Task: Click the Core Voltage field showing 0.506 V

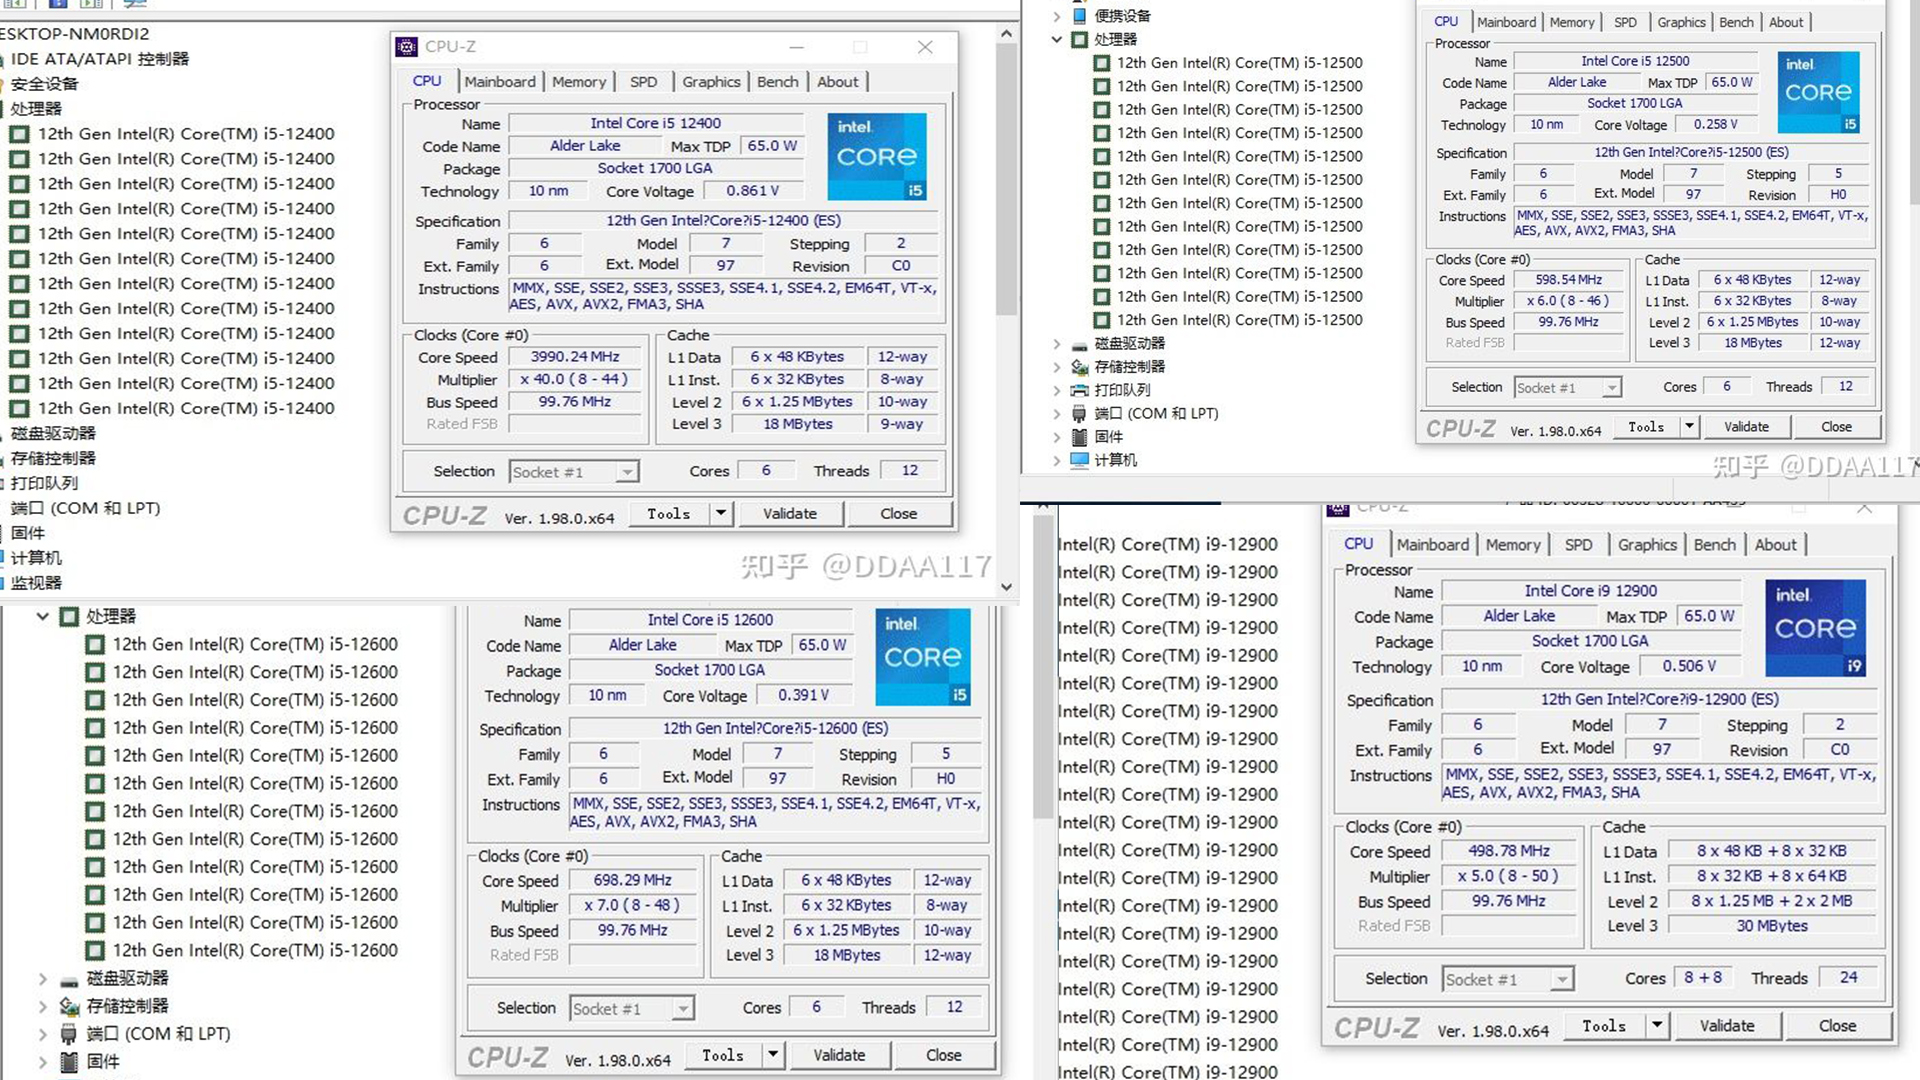Action: 1689,666
